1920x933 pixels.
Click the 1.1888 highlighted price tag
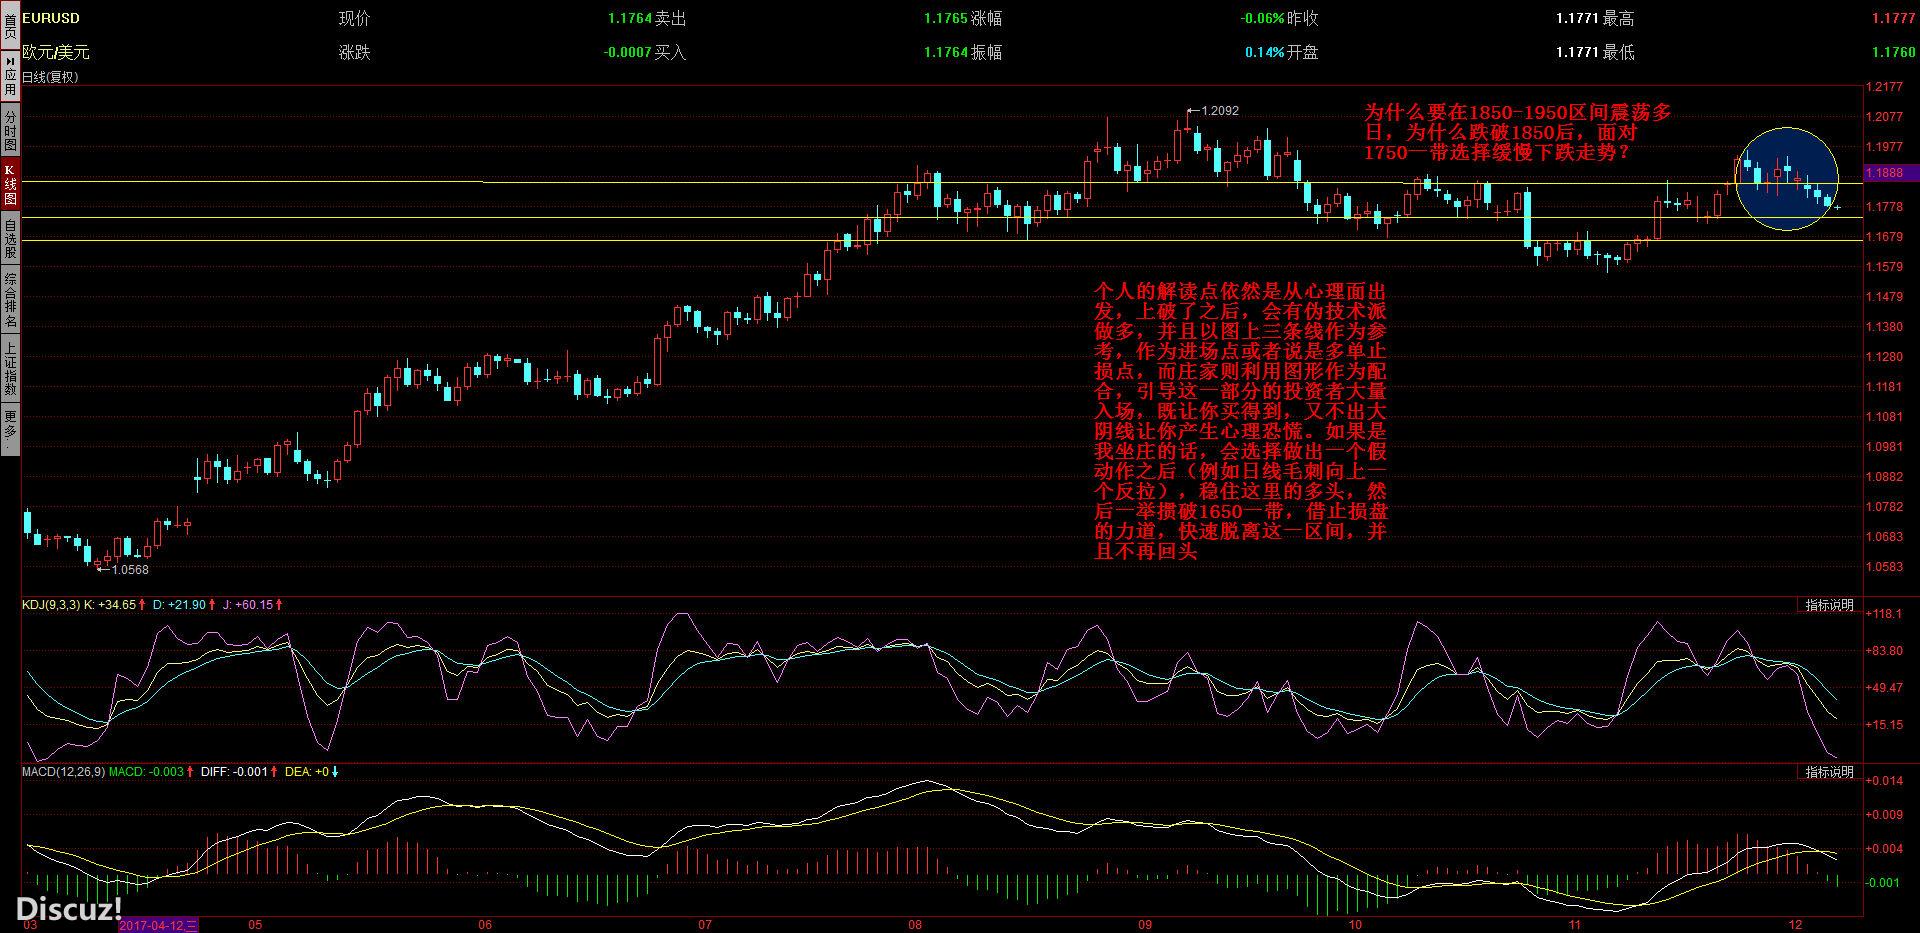tap(1889, 173)
